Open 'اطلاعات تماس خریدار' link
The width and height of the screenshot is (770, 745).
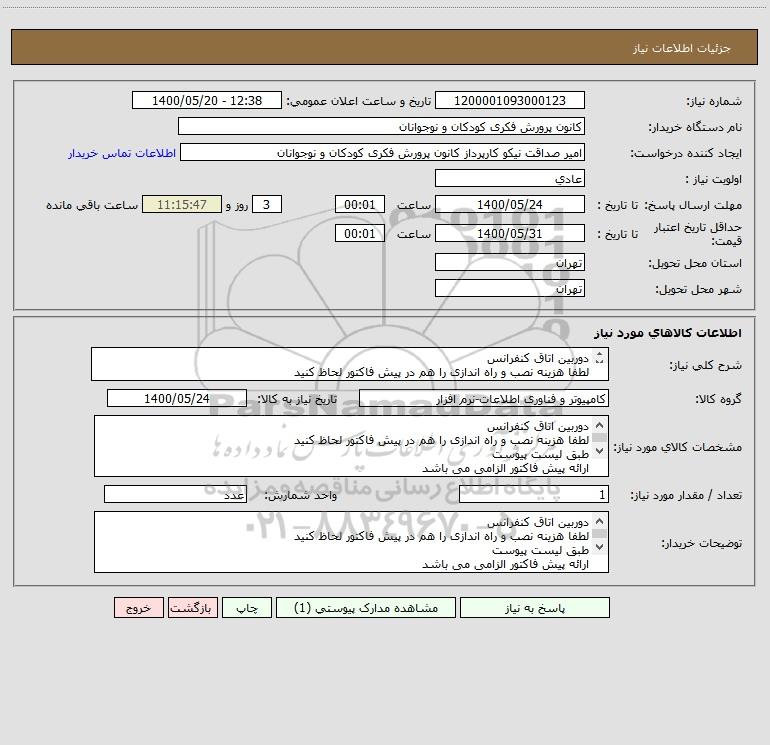[122, 153]
